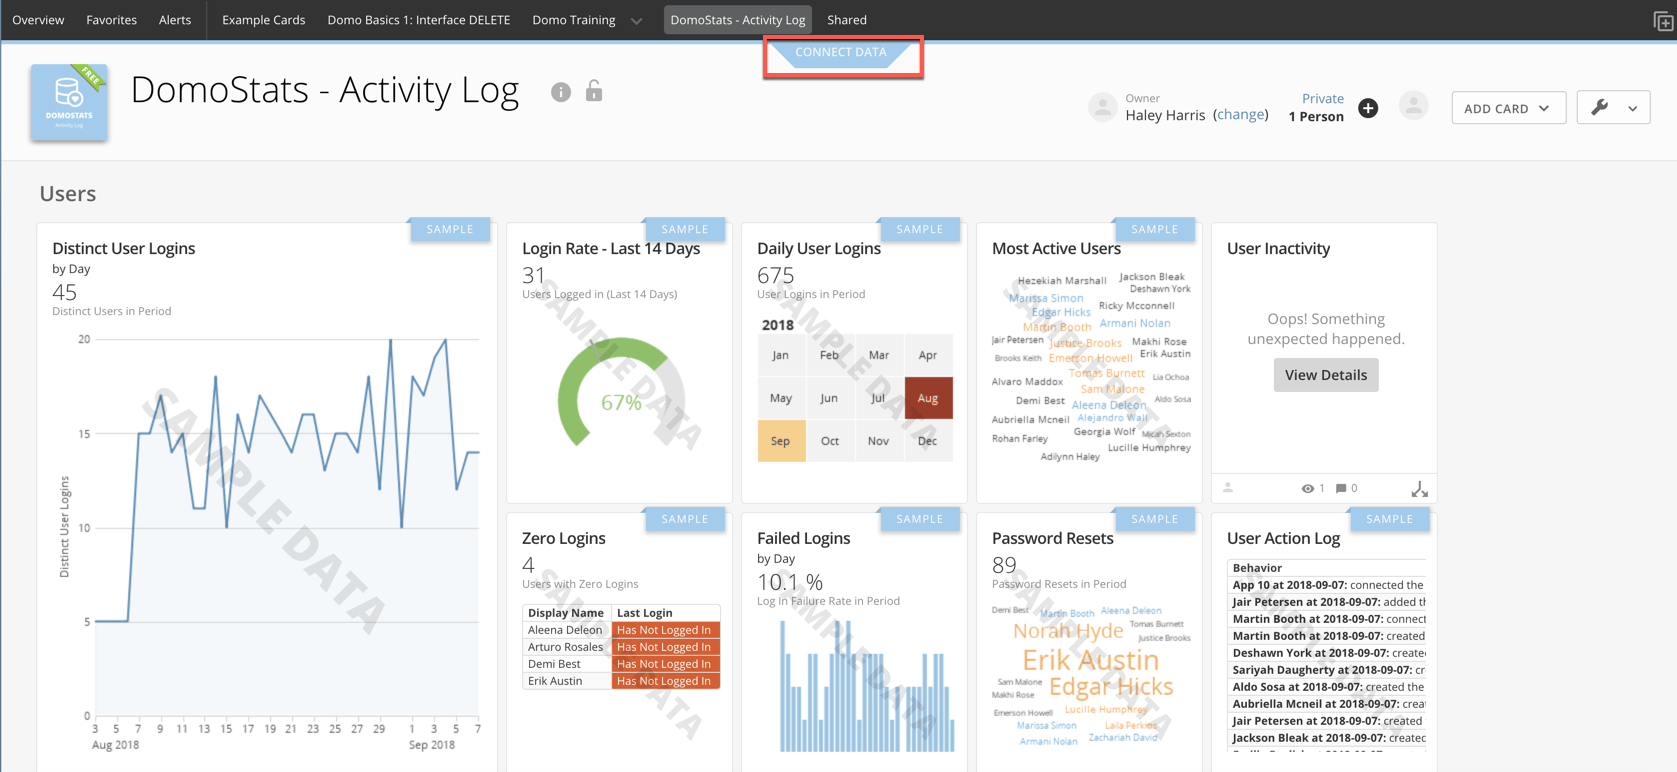Viewport: 1677px width, 772px height.
Task: Click the owner avatar next to Haley Harris
Action: (1102, 107)
